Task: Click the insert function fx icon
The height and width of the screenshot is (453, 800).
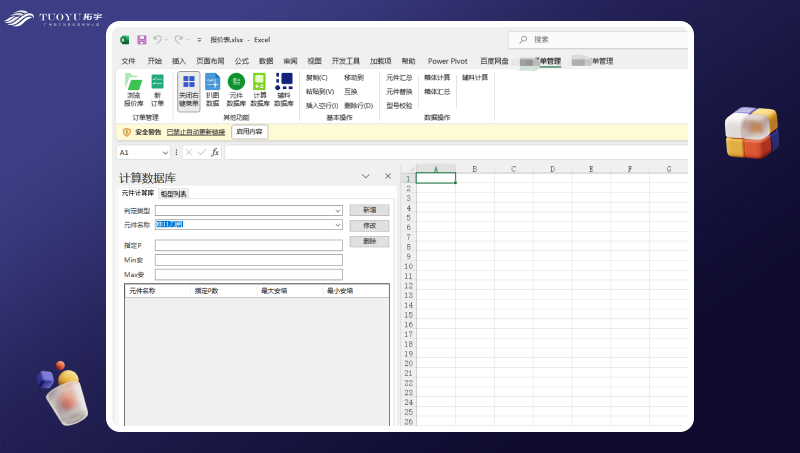Action: tap(215, 152)
